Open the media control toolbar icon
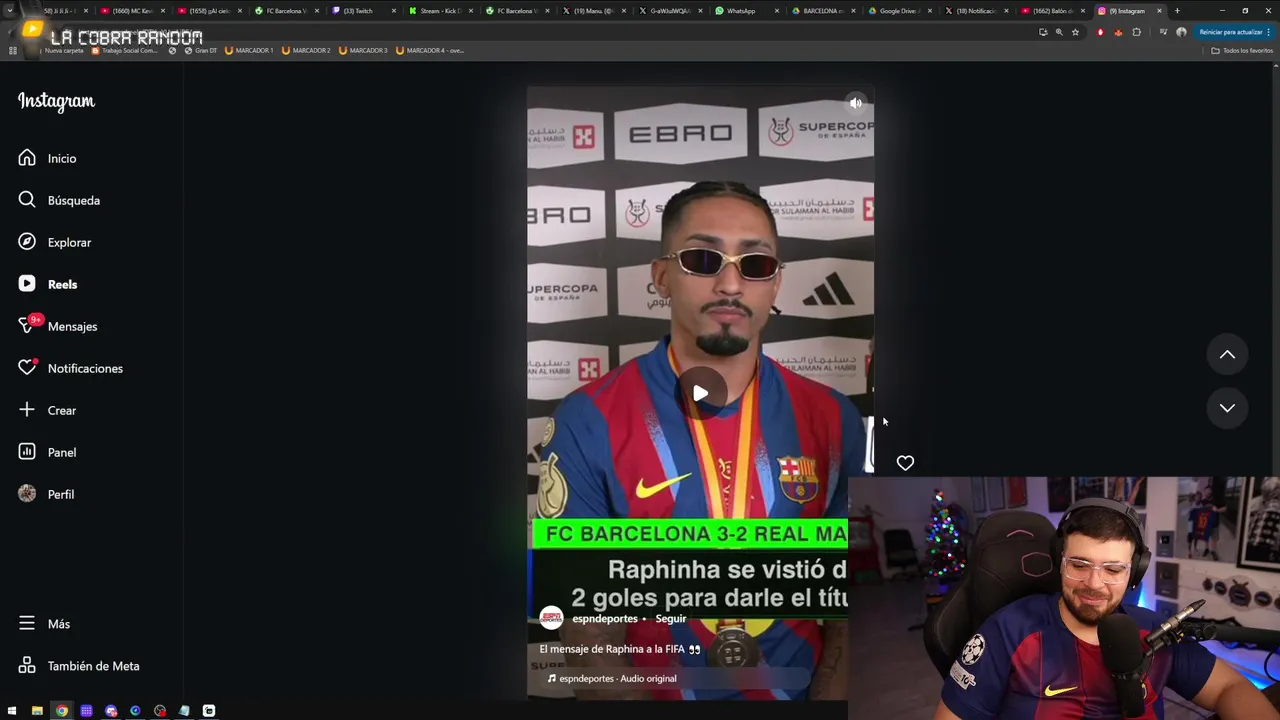The height and width of the screenshot is (720, 1280). tap(1163, 32)
